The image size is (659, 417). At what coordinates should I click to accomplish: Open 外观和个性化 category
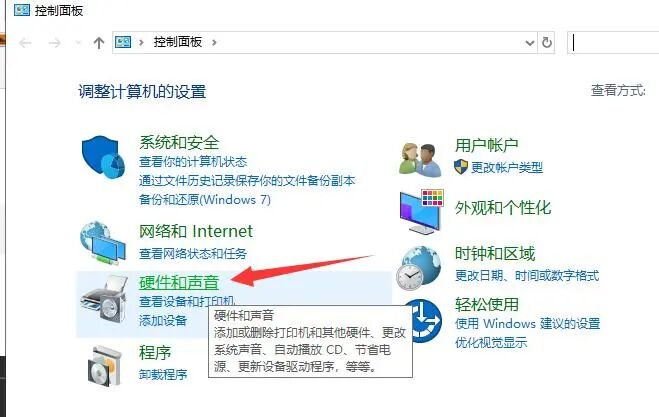coord(503,207)
